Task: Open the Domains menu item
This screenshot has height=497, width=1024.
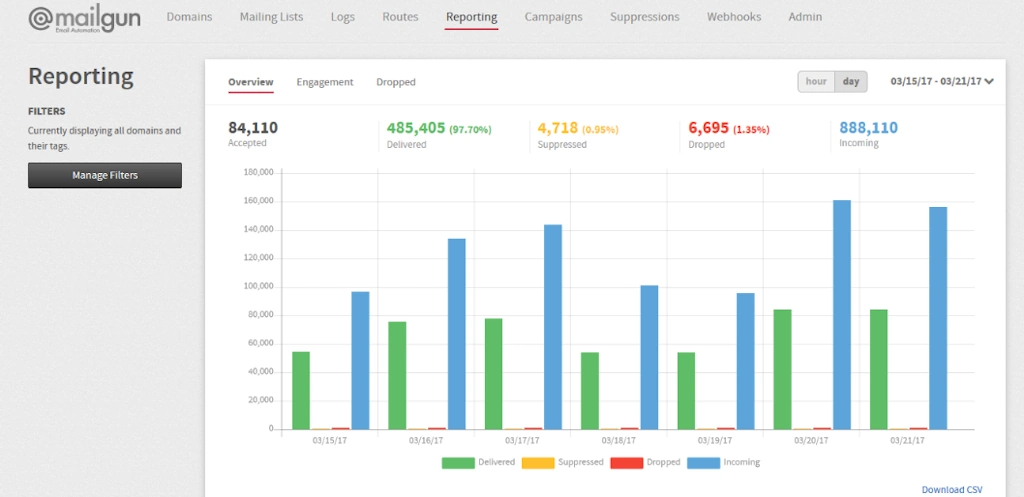Action: tap(189, 17)
